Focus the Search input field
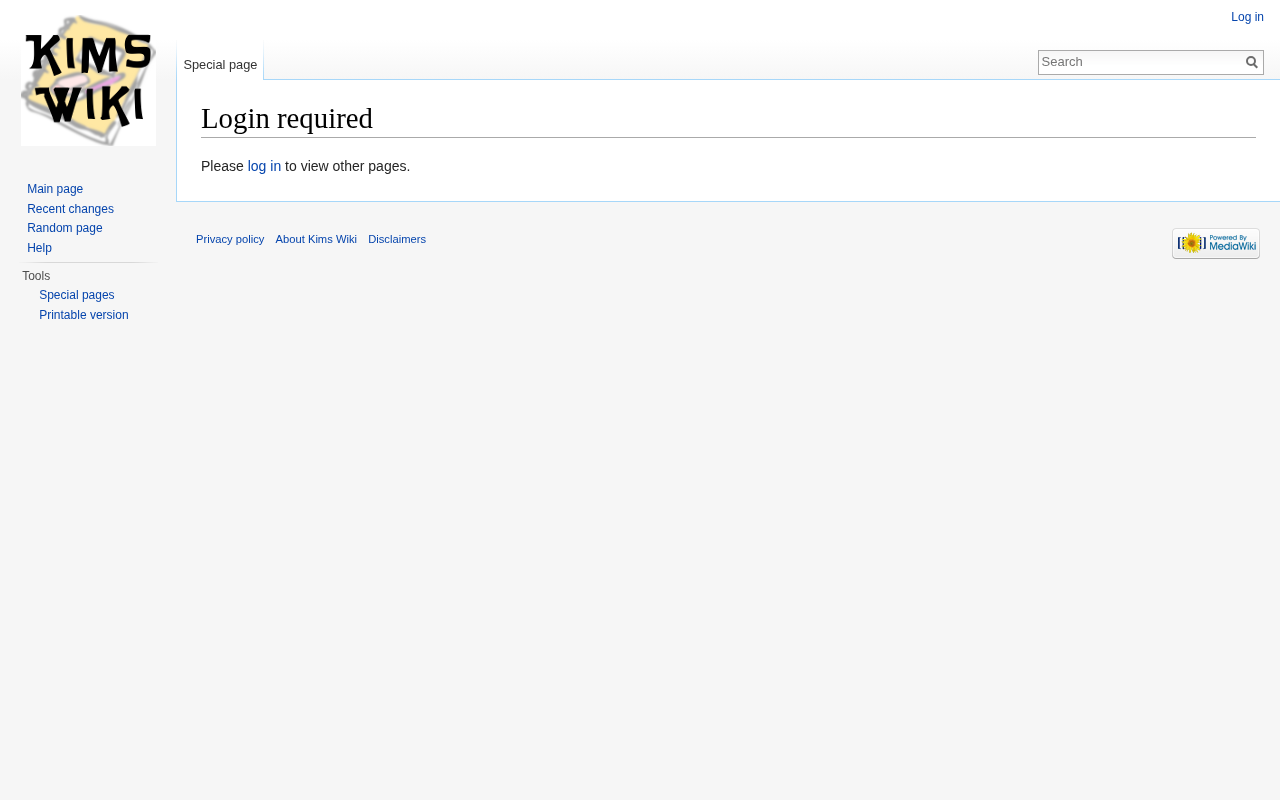Image resolution: width=1280 pixels, height=800 pixels. tap(1140, 62)
